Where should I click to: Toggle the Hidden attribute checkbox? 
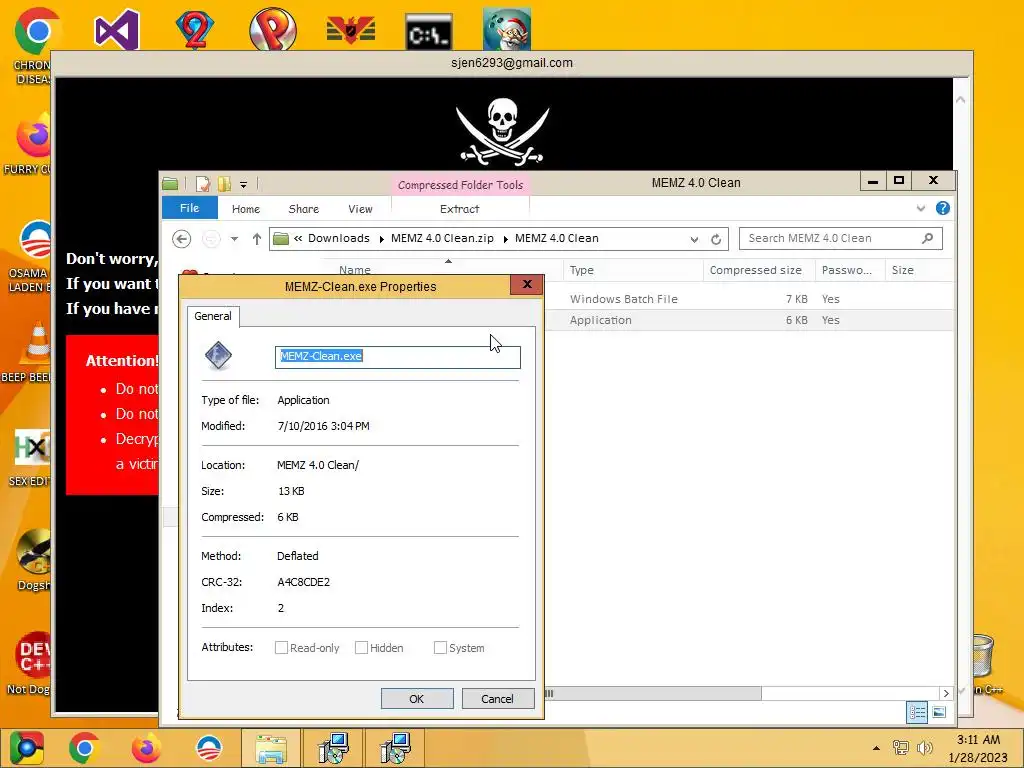(x=361, y=647)
